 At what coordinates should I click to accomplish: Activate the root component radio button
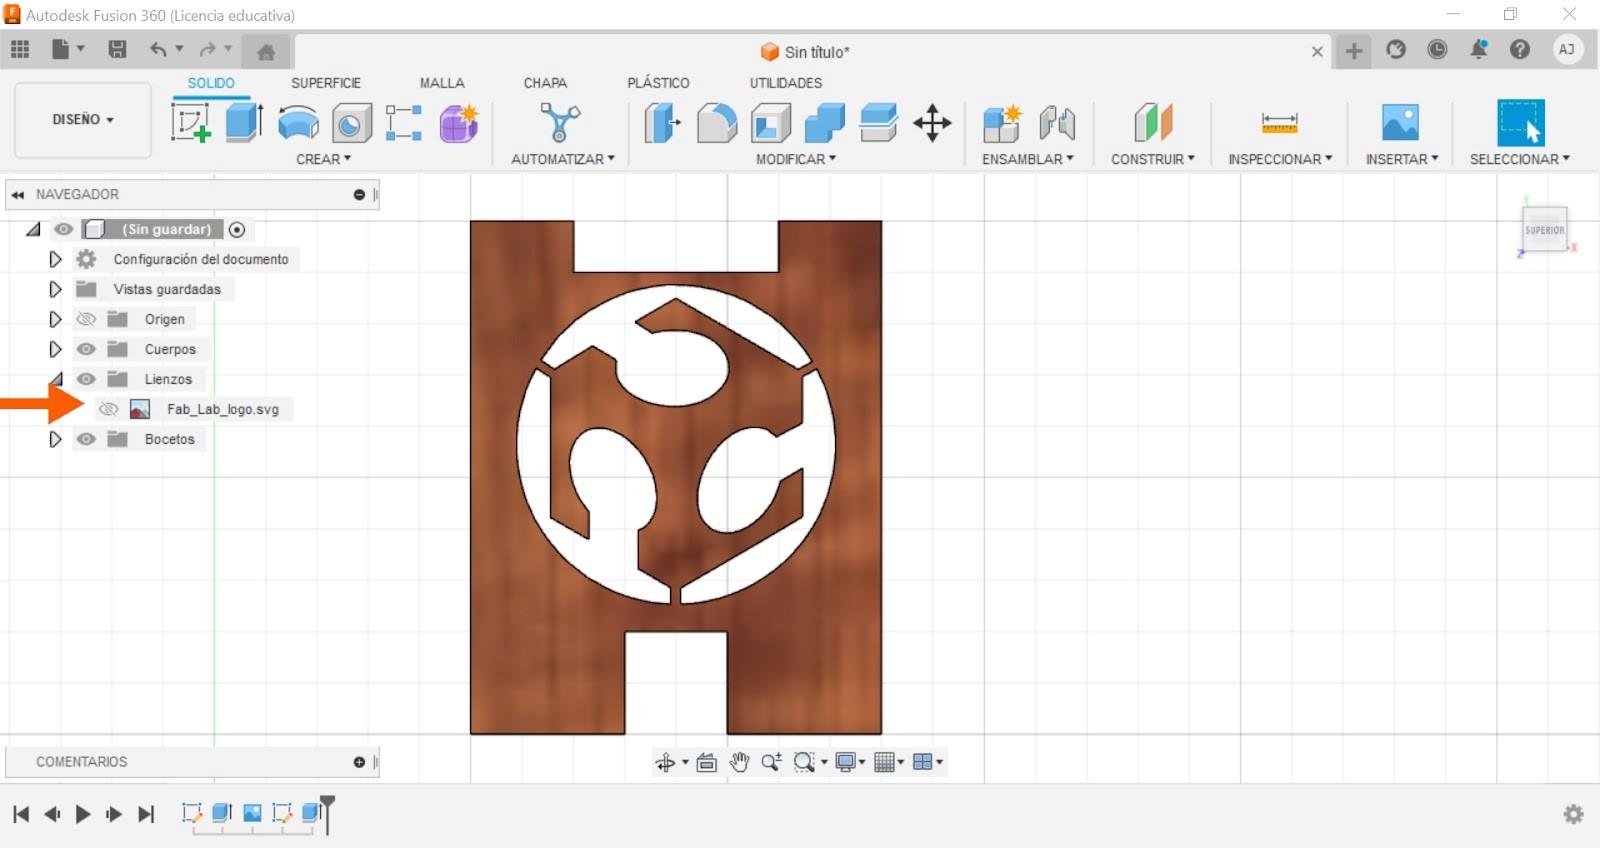[237, 229]
